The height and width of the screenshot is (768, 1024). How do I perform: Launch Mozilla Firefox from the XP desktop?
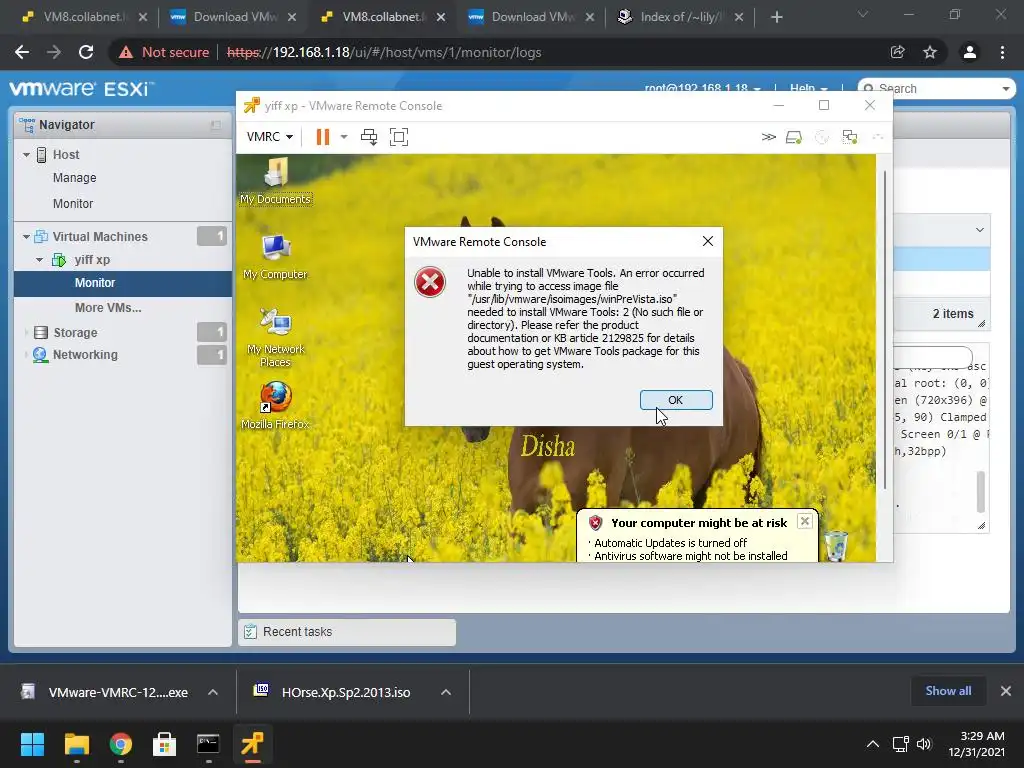point(276,406)
